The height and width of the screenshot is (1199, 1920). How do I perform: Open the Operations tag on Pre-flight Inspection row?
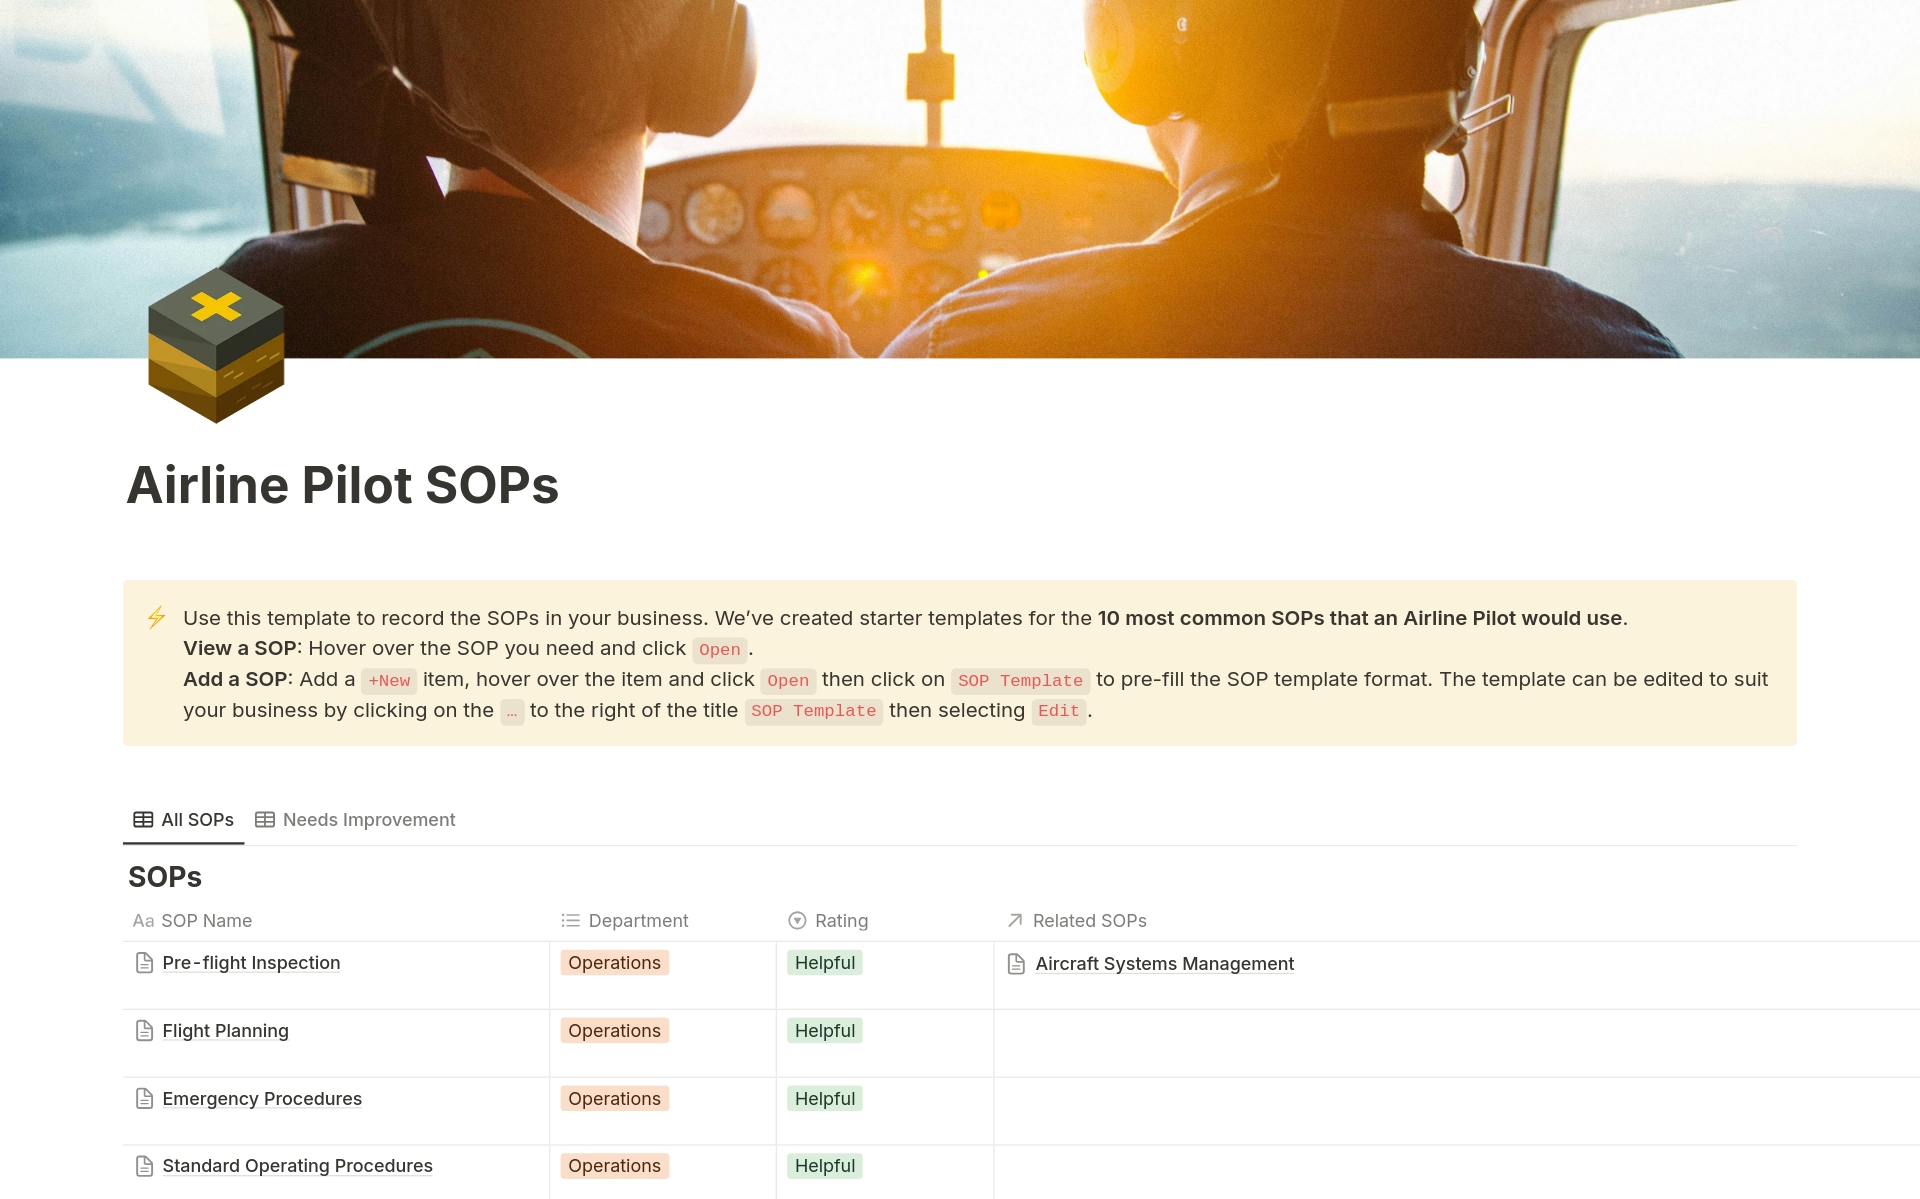[x=614, y=962]
